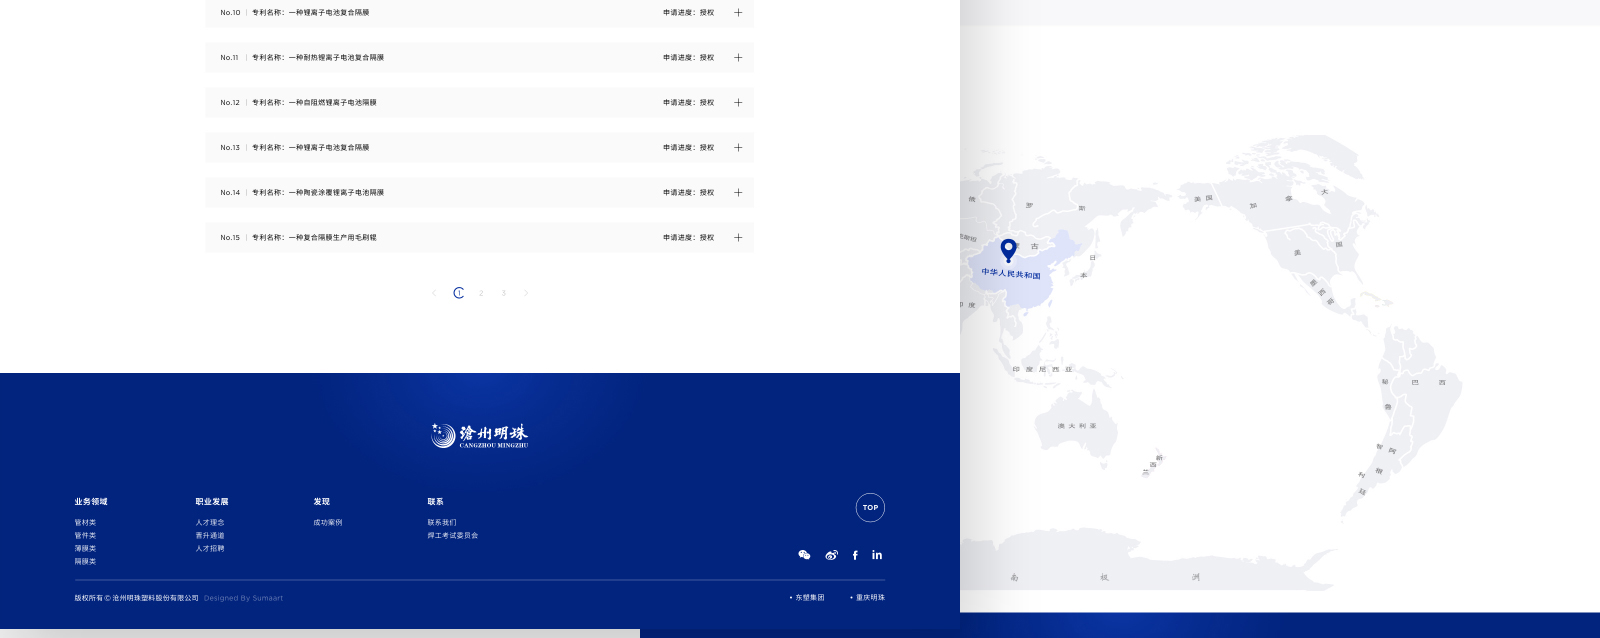Expand patent No.10 with plus icon
The image size is (1600, 638).
point(738,13)
